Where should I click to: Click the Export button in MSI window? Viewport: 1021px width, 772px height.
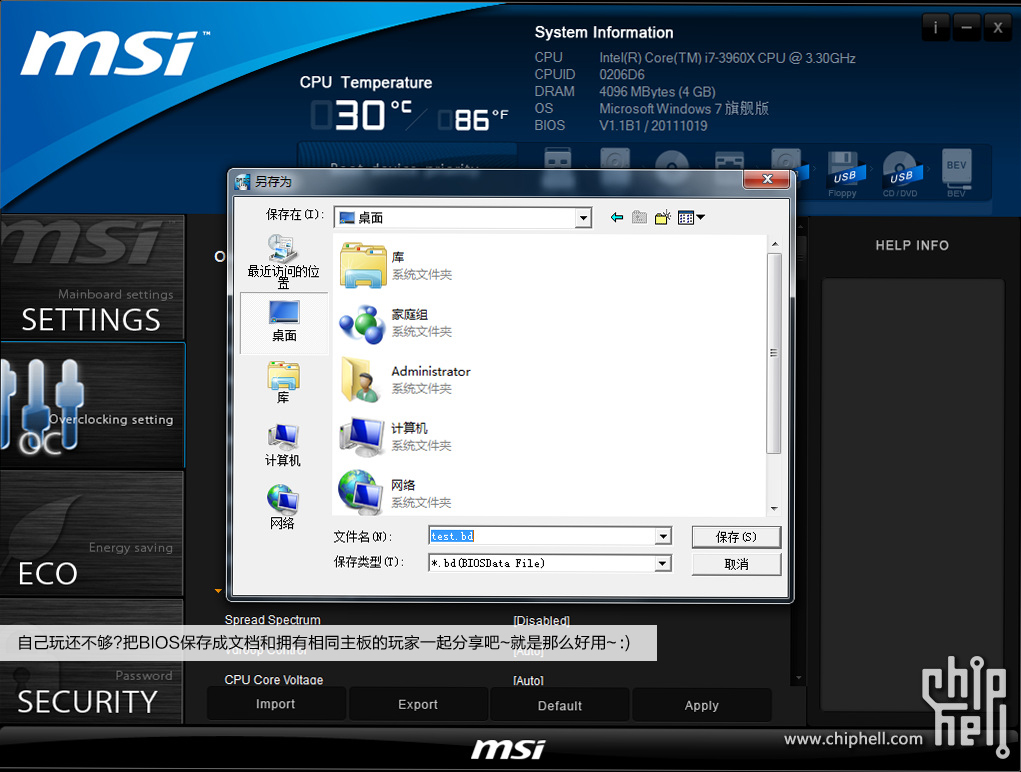tap(418, 704)
